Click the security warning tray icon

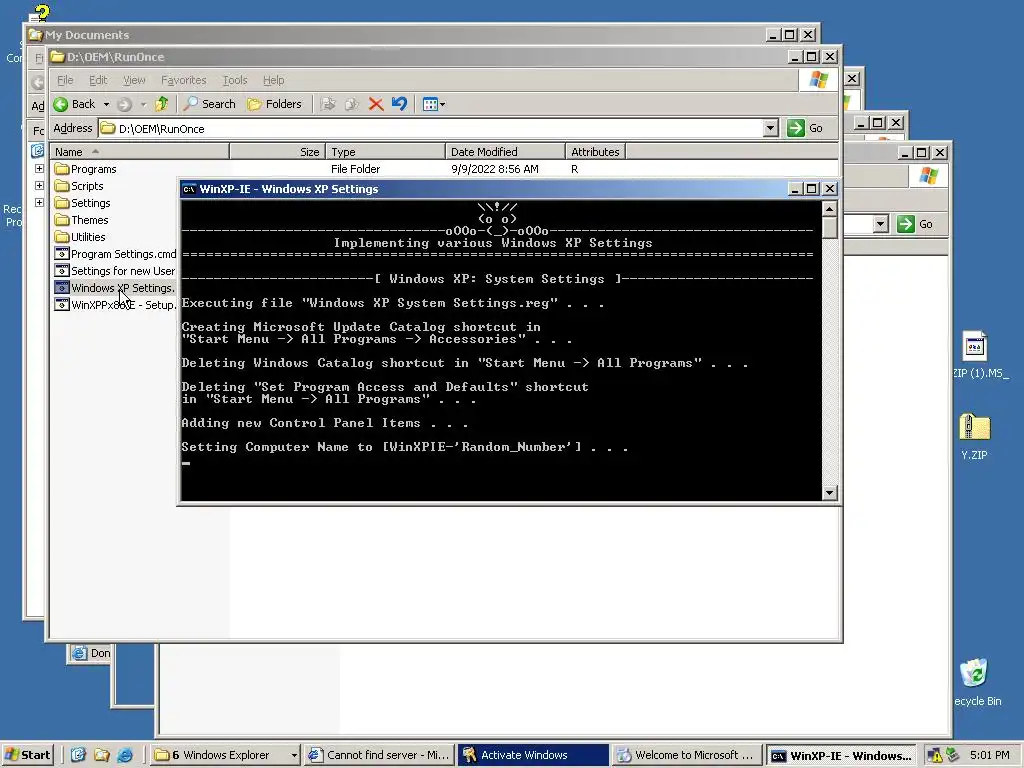[935, 756]
